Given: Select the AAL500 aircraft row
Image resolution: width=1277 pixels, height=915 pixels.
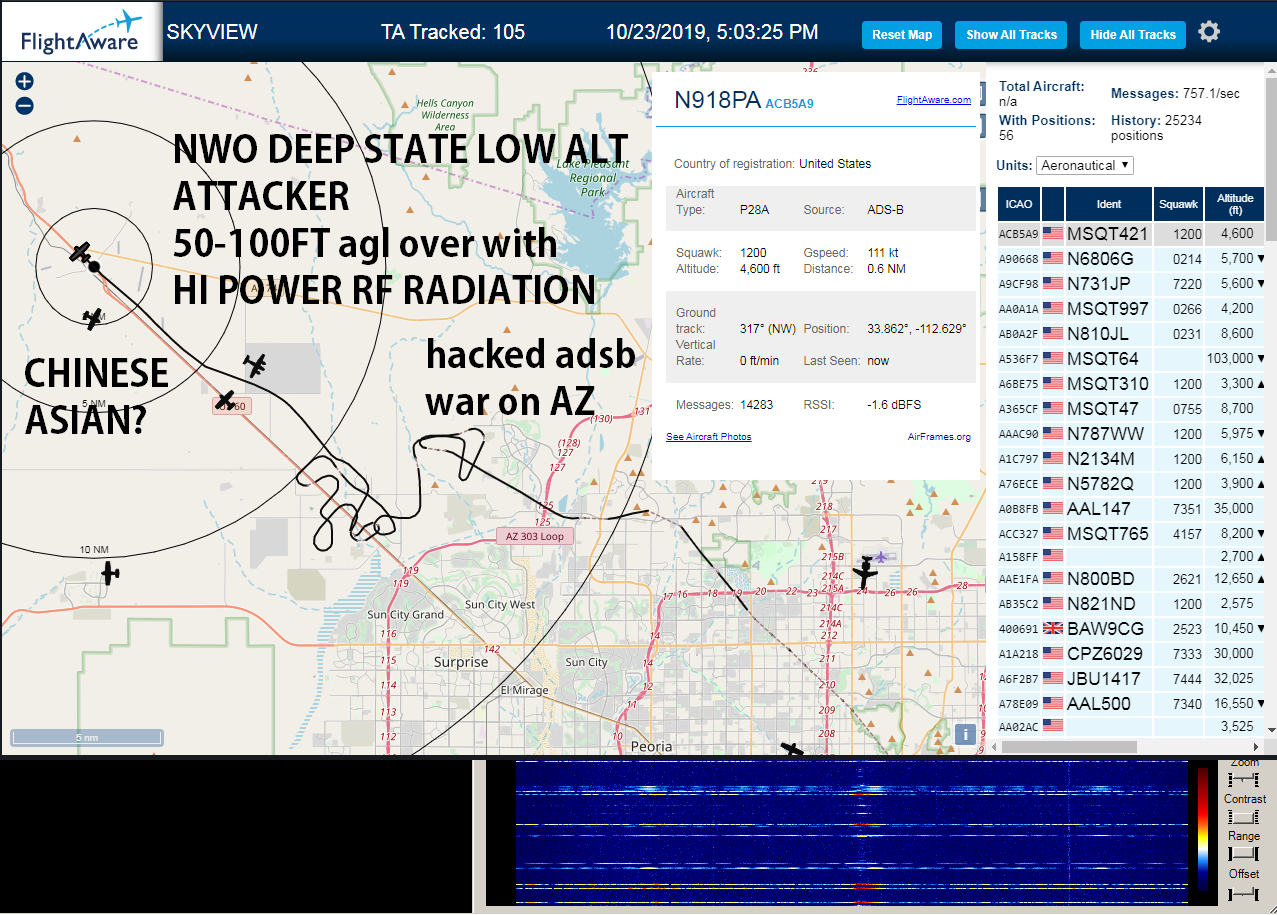Looking at the screenshot, I should [1131, 704].
